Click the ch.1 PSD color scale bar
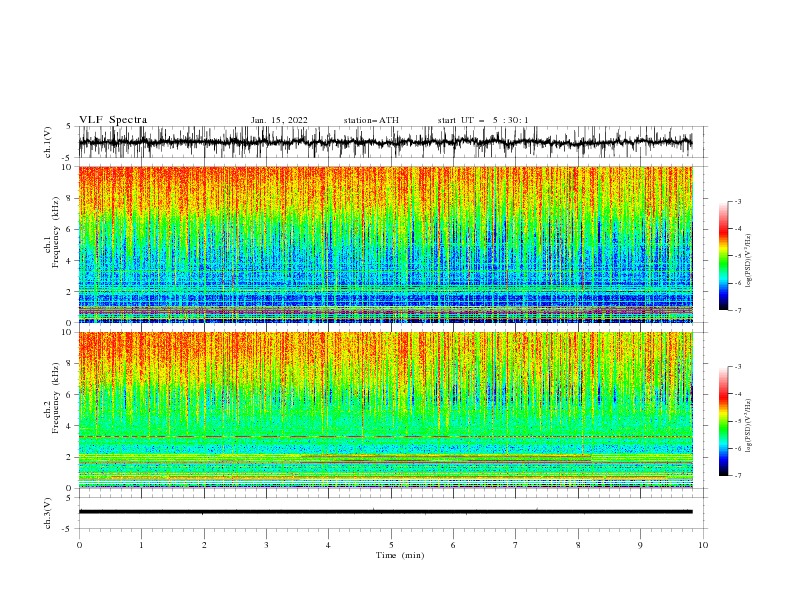The height and width of the screenshot is (612, 792). coord(723,255)
